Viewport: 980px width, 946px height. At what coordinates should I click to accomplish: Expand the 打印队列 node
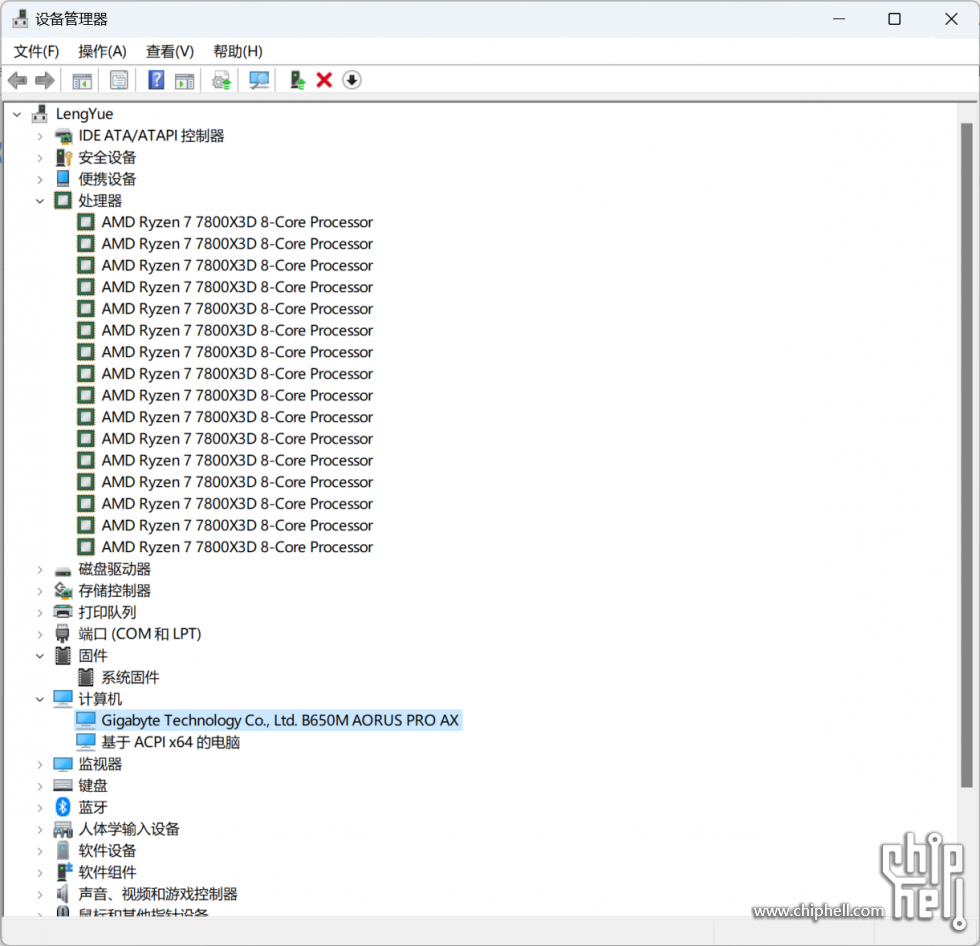(40, 613)
